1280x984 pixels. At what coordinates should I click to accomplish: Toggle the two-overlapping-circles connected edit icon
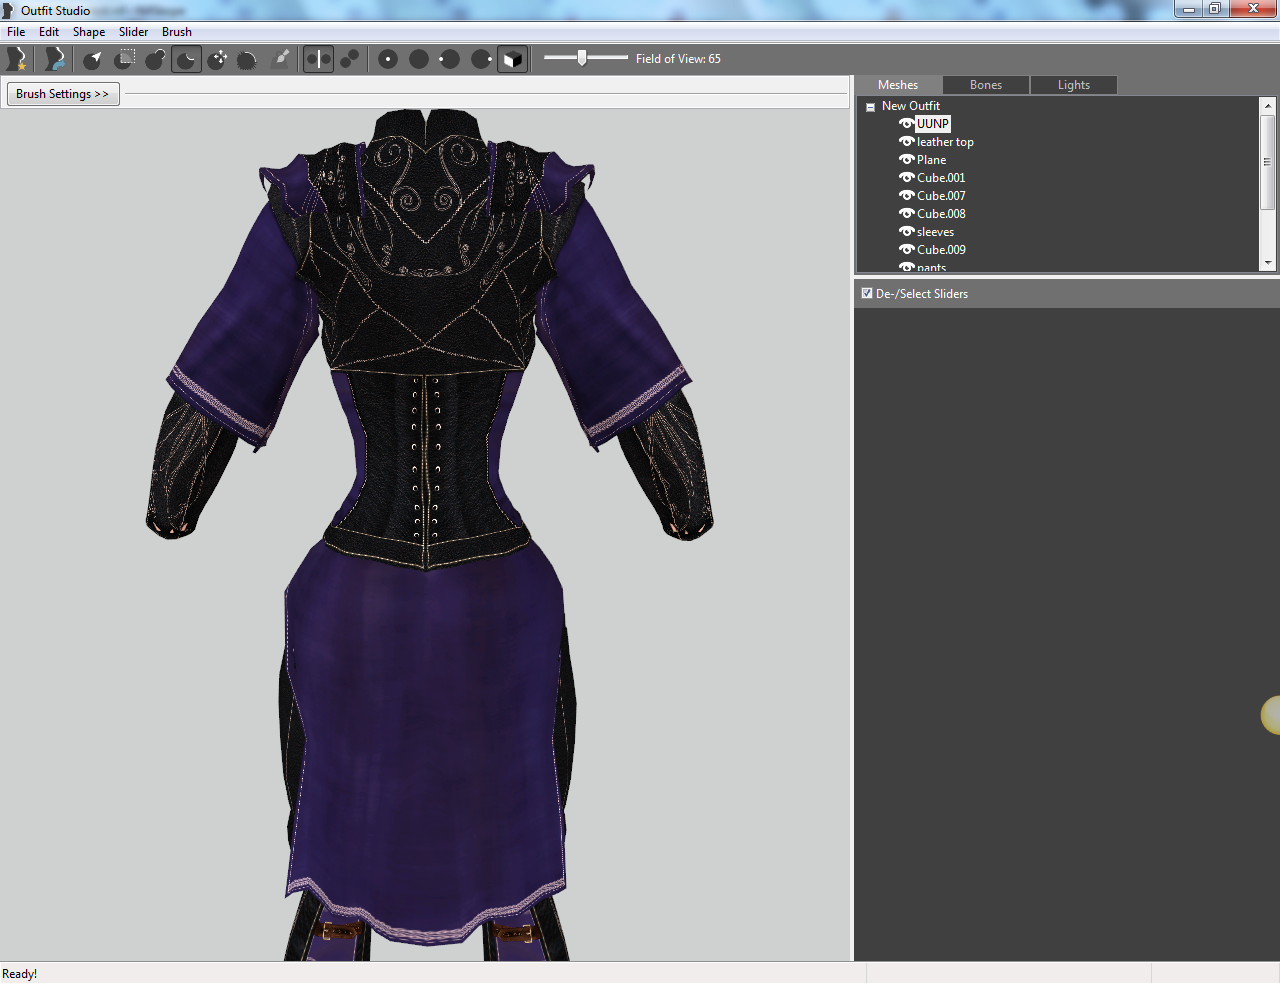(x=349, y=59)
